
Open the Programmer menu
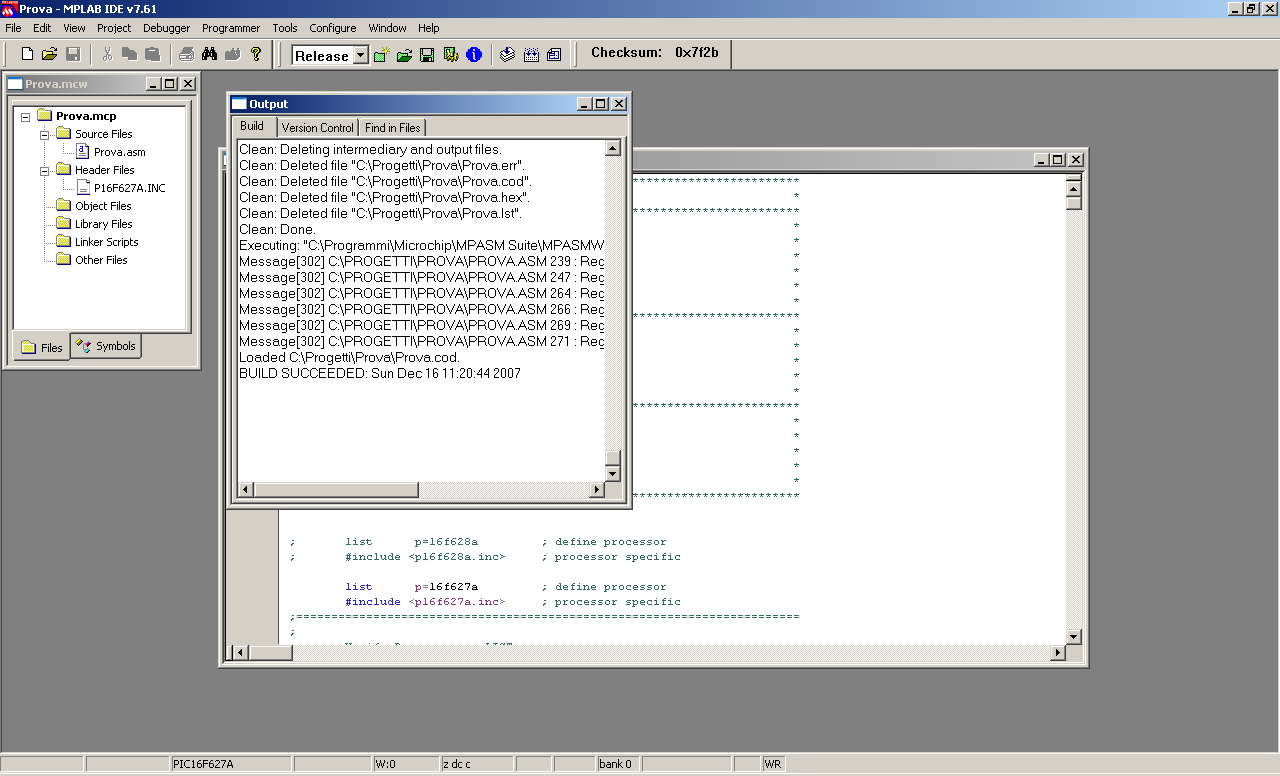230,28
